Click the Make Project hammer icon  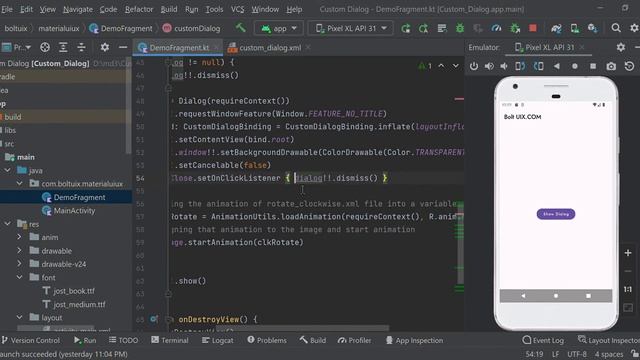coord(241,28)
